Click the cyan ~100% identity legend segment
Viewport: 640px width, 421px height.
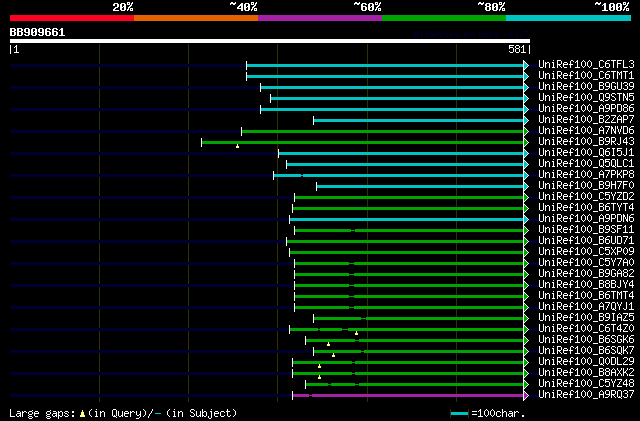tap(568, 18)
